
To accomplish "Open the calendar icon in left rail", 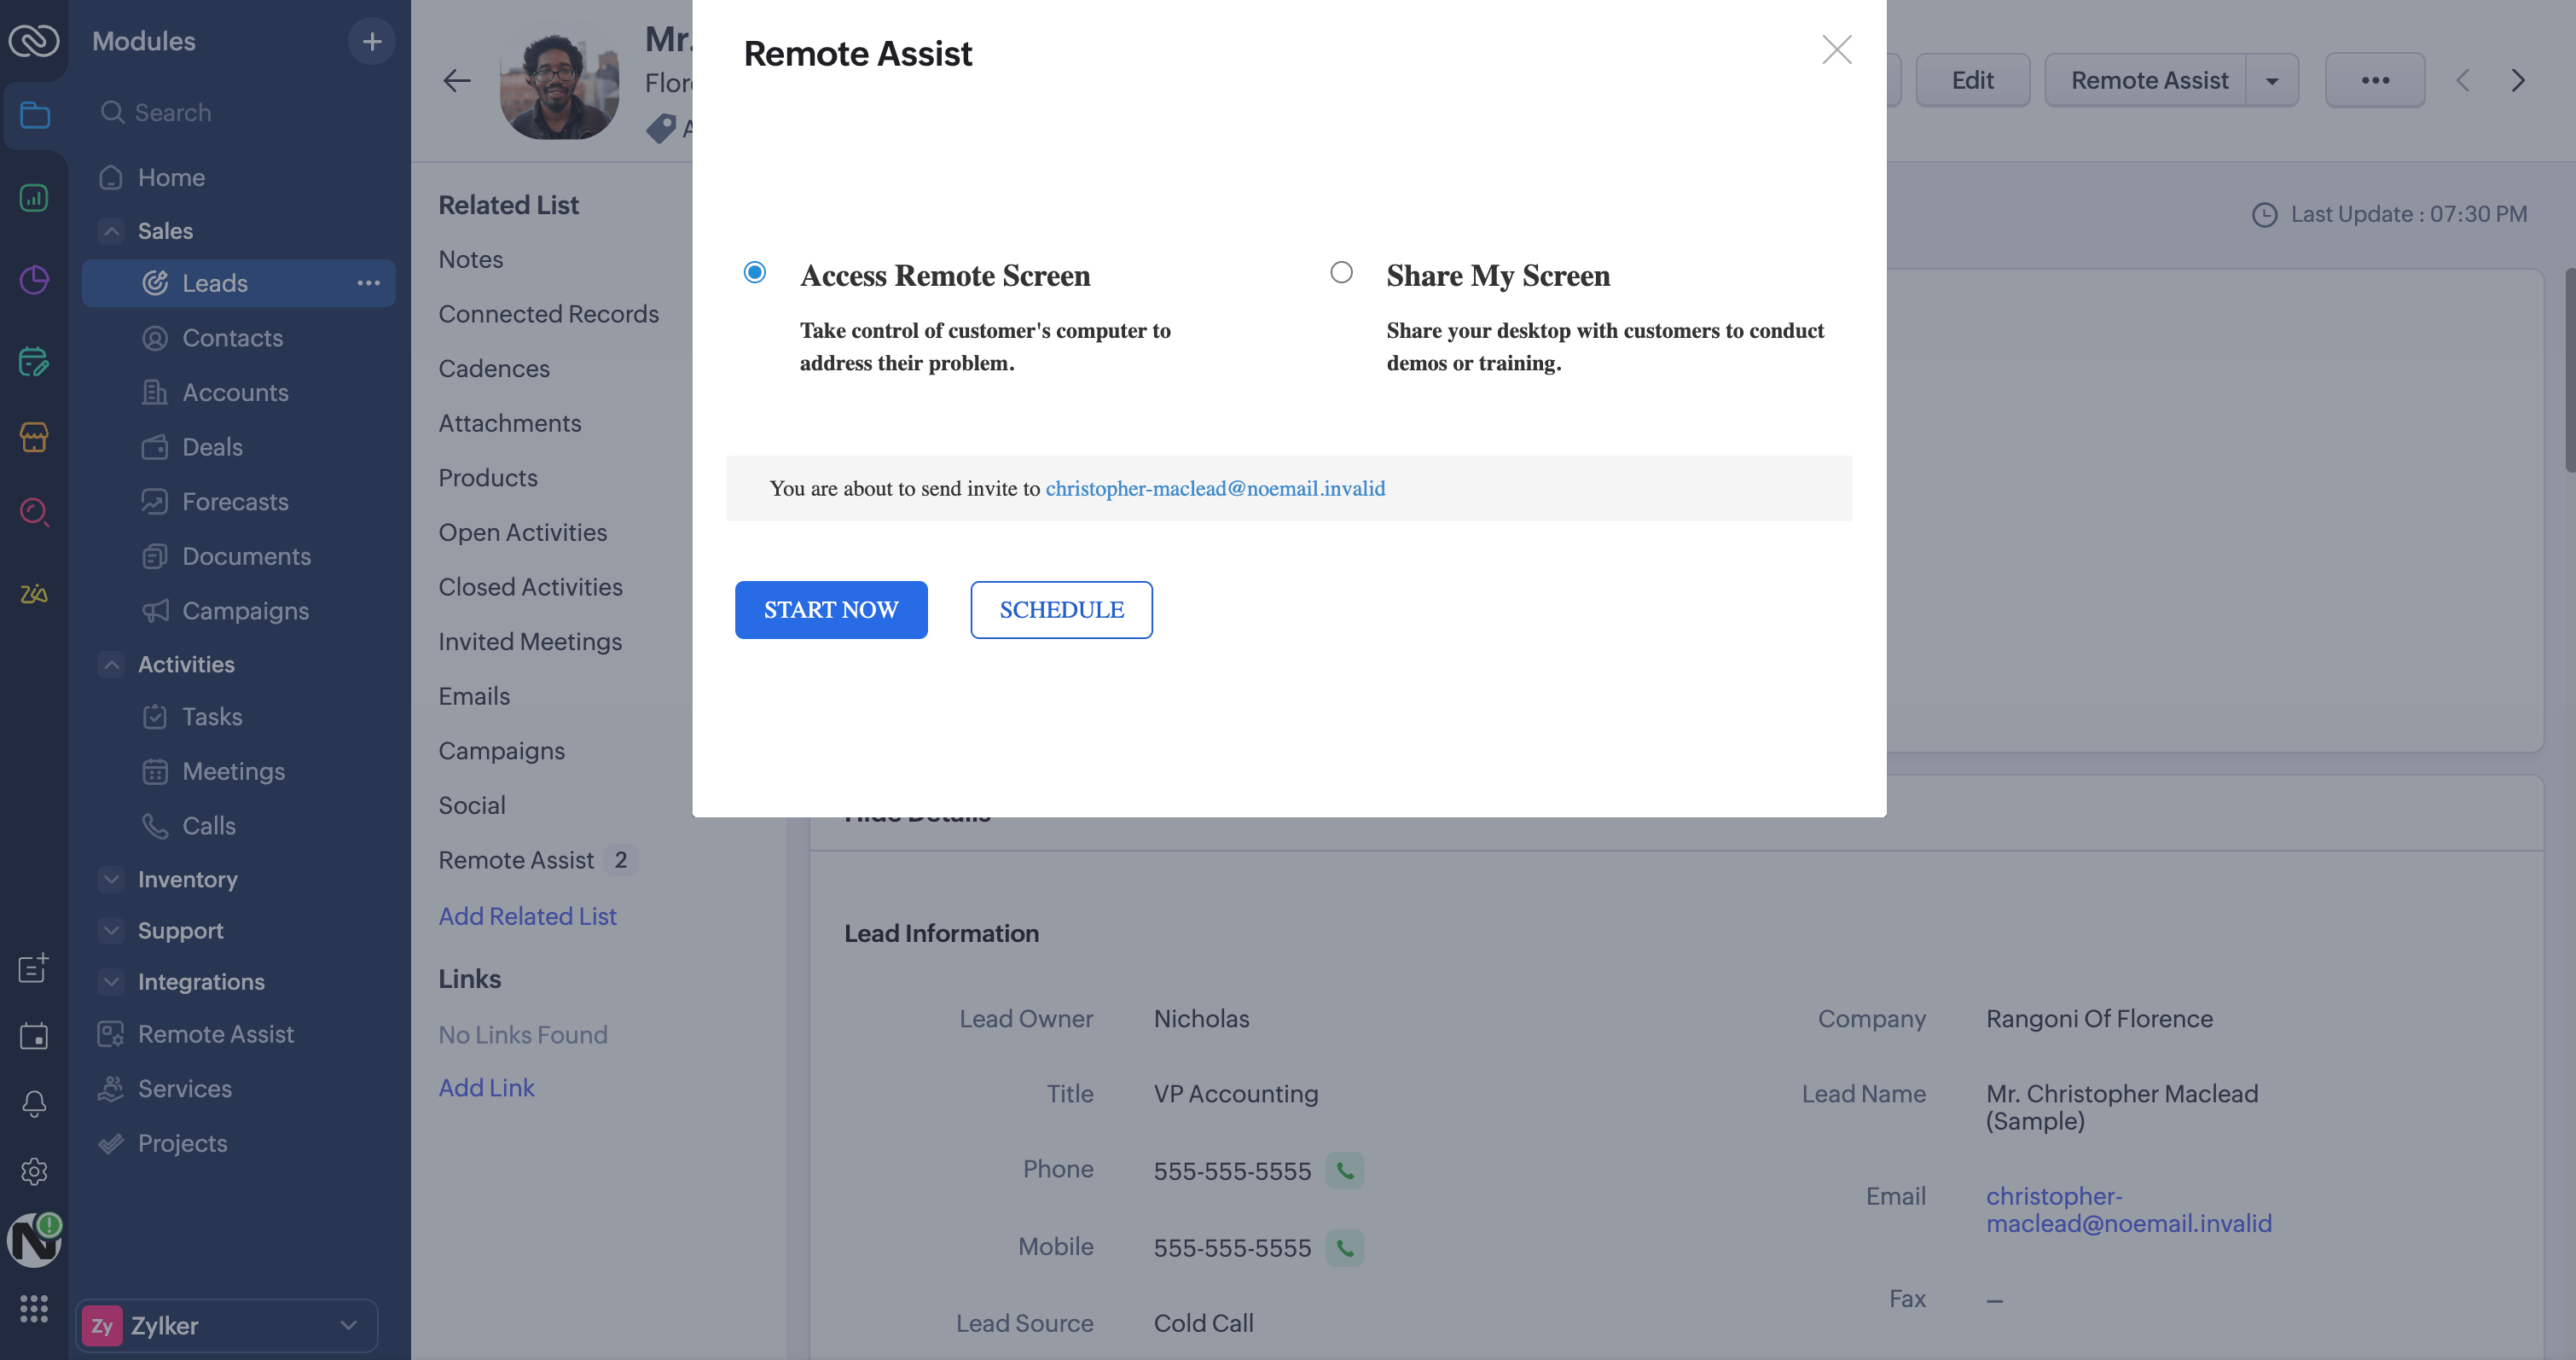I will pos(34,1036).
